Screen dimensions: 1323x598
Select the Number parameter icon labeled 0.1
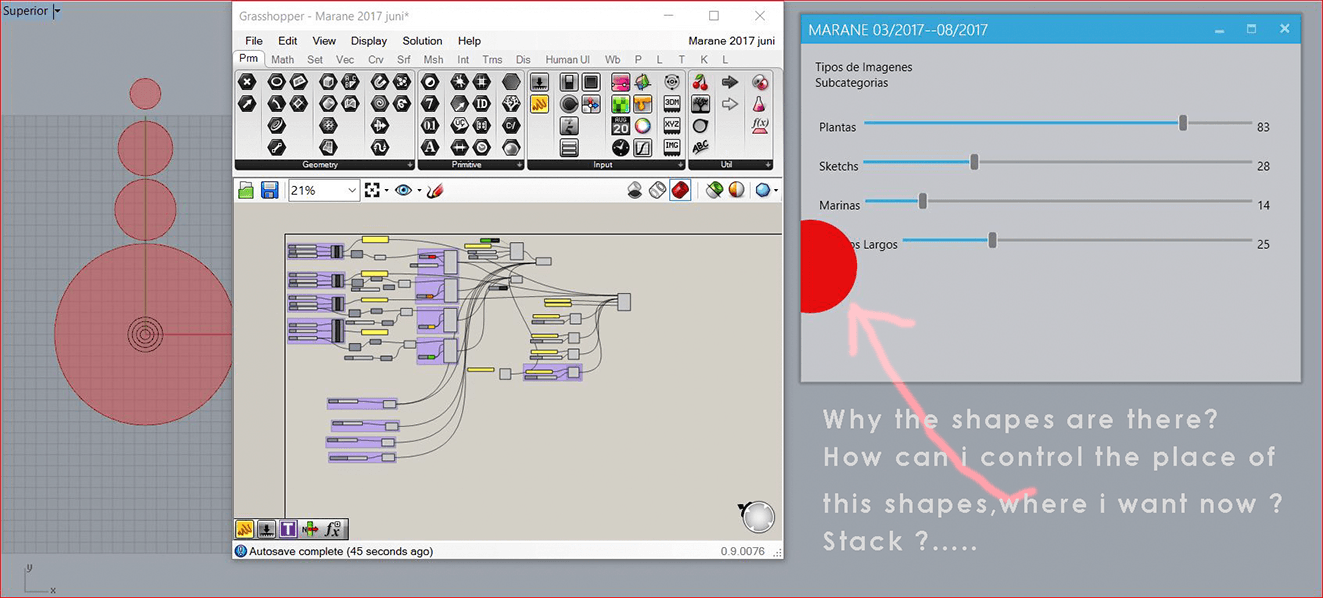(430, 126)
